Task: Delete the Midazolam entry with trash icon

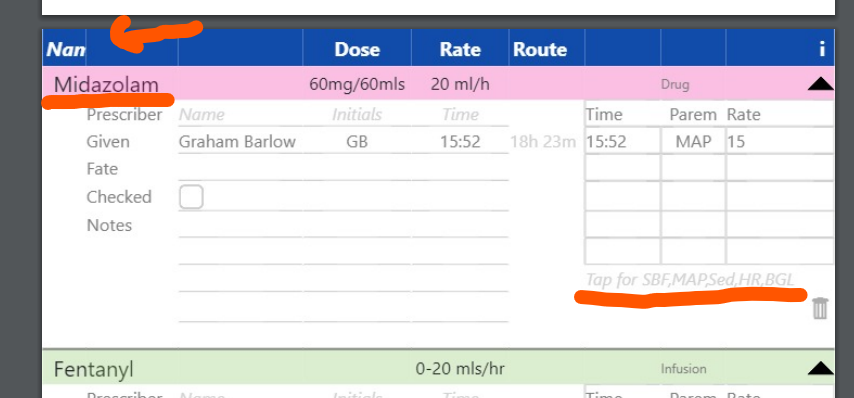Action: click(x=820, y=308)
